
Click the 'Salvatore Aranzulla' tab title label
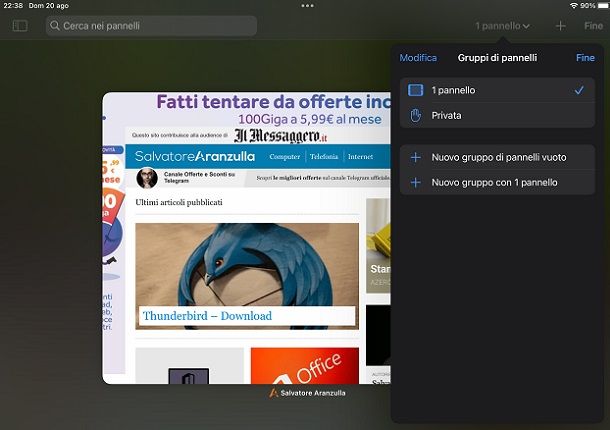coord(313,393)
